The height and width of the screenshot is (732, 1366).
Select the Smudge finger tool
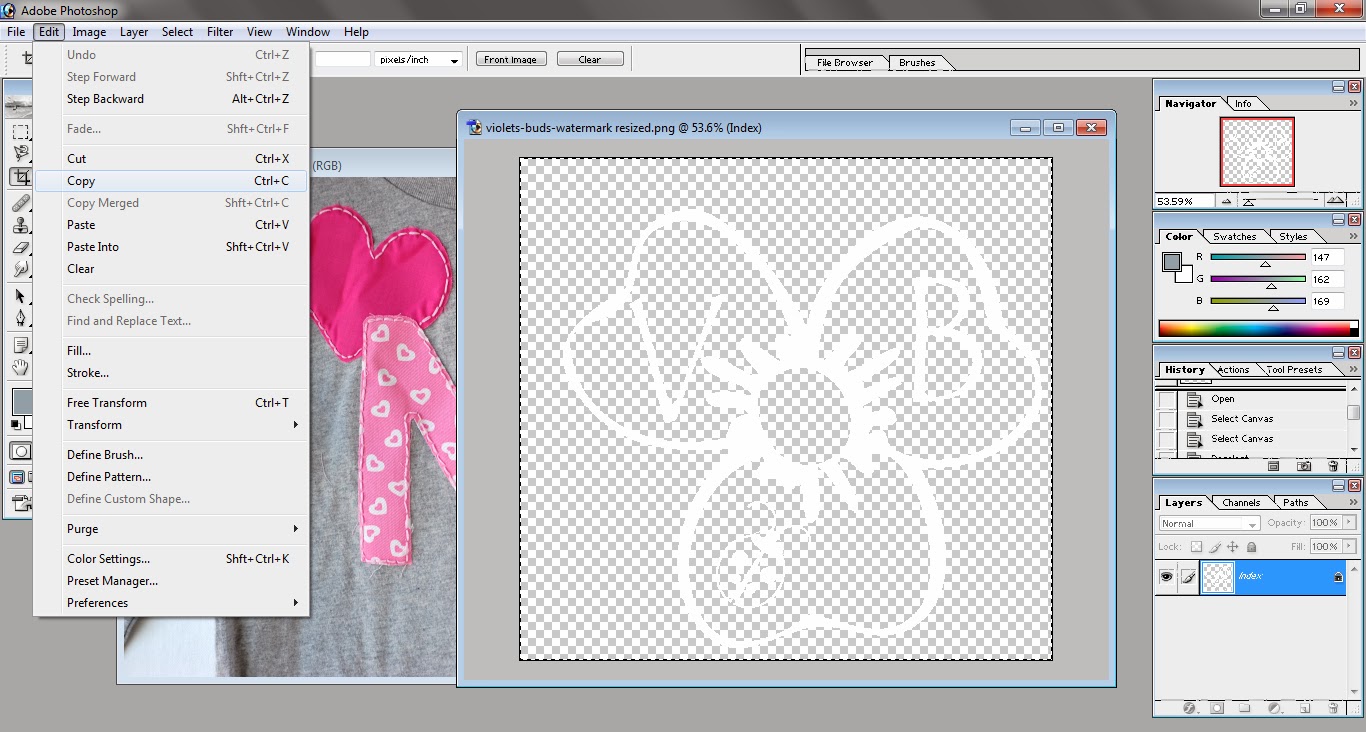(19, 269)
